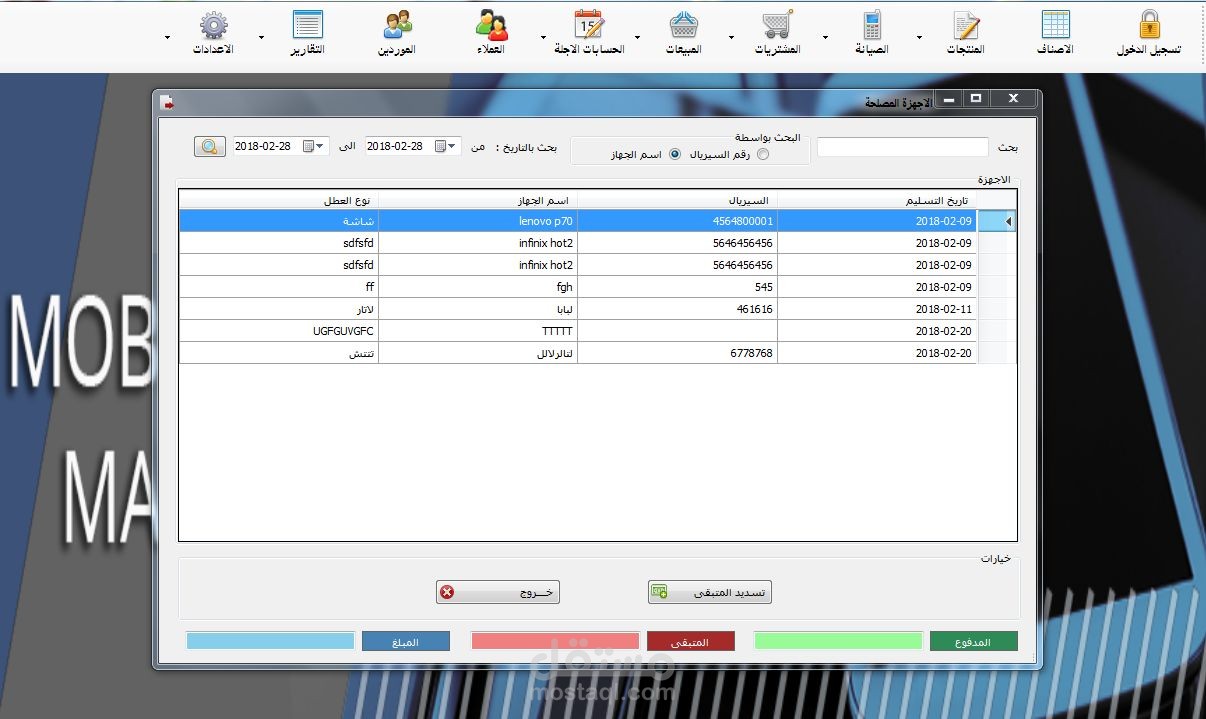Click the تسجيل الدخول toolbar label
Screen dimensions: 1206x719
click(1149, 50)
